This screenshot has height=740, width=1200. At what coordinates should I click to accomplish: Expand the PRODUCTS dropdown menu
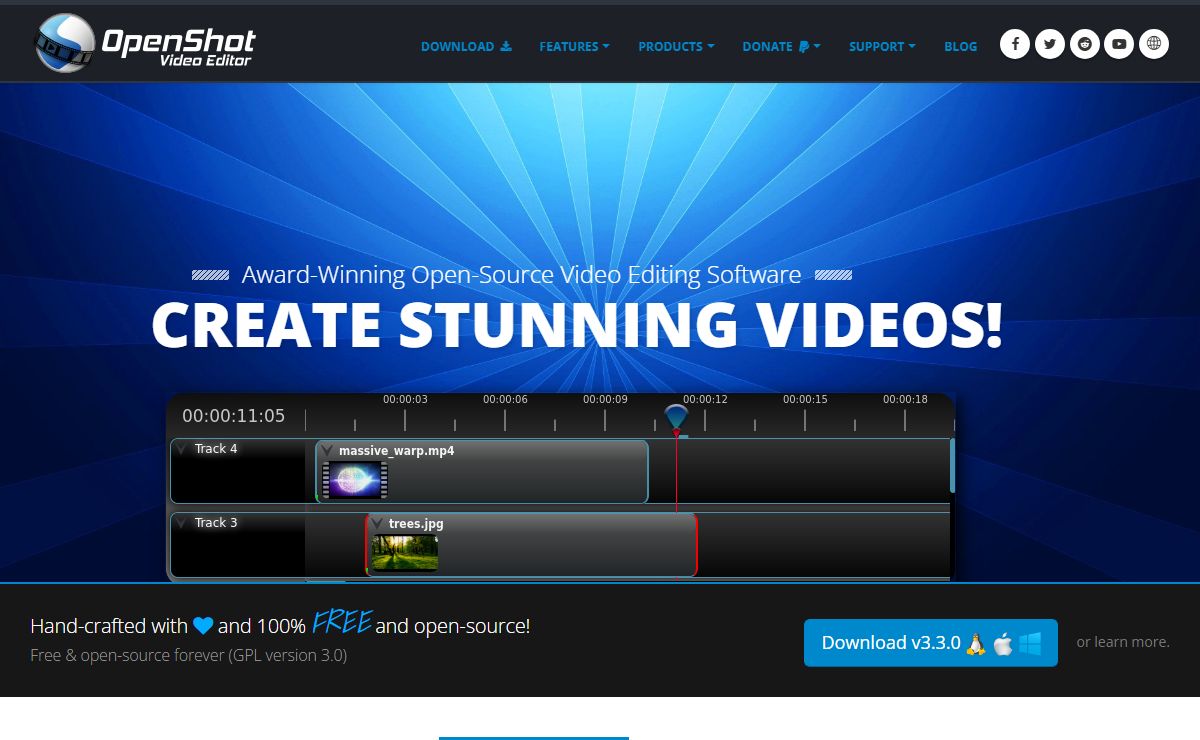676,46
